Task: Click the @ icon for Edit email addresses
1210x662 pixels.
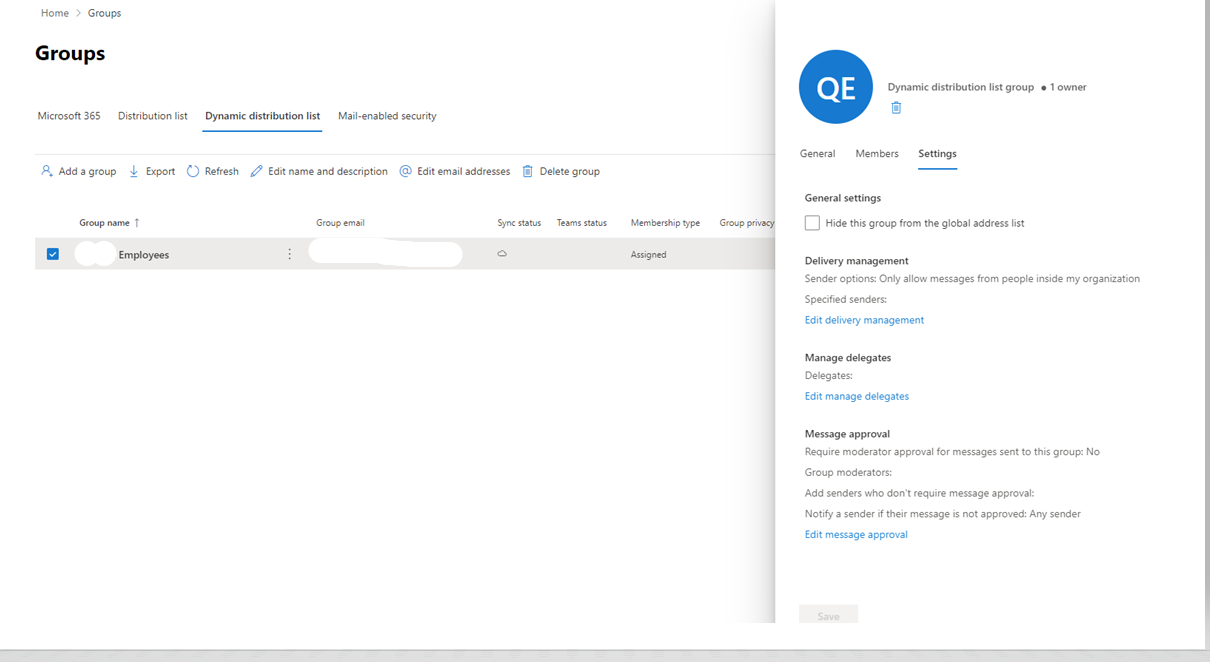Action: point(405,171)
